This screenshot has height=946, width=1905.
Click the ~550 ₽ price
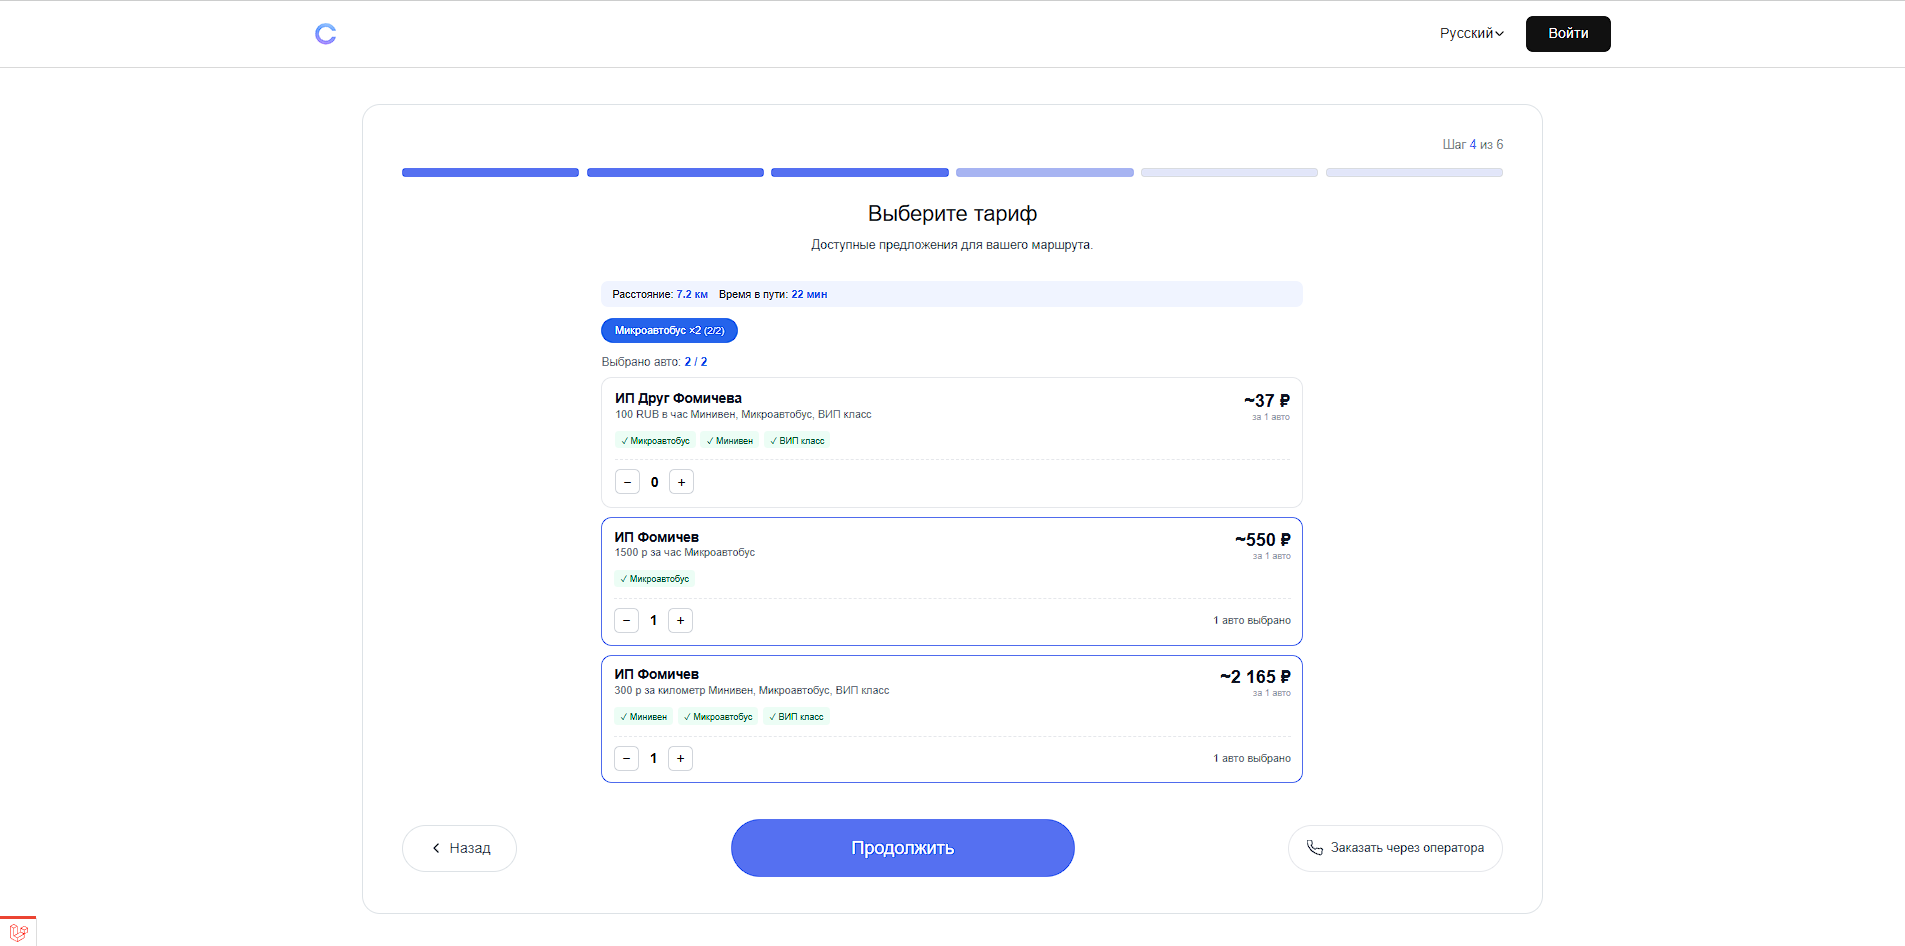click(1262, 539)
